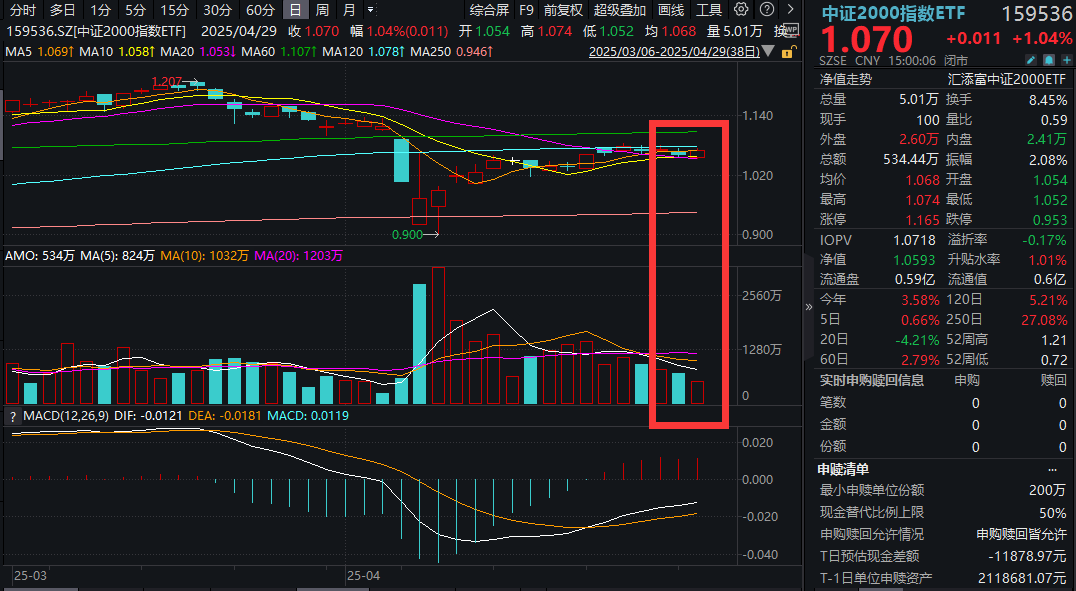The height and width of the screenshot is (591, 1076).
Task: Enable 超级叠加 overlay mode
Action: [620, 9]
